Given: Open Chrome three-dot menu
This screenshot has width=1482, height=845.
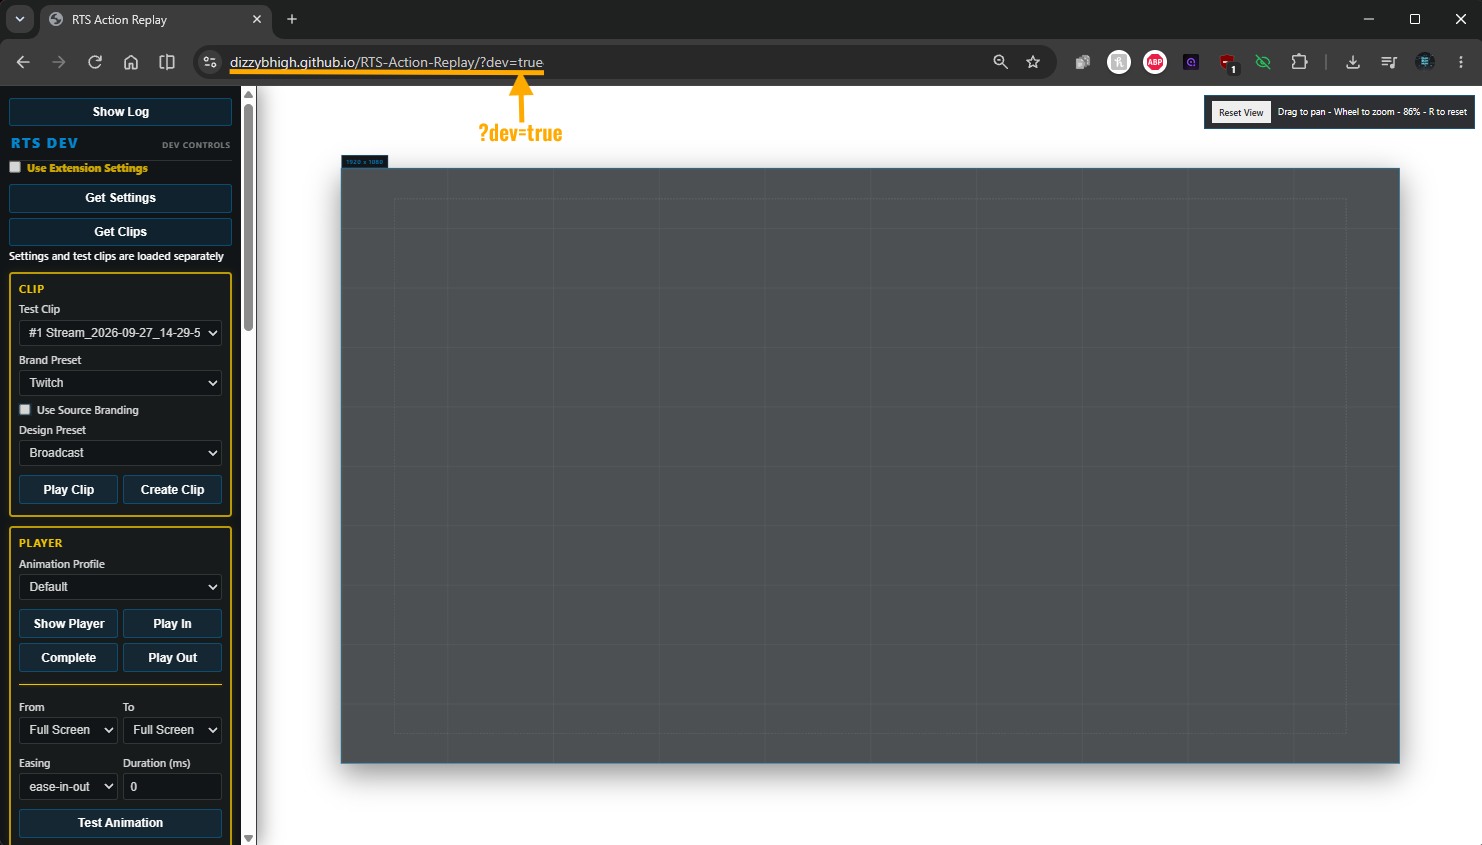Looking at the screenshot, I should tap(1461, 62).
